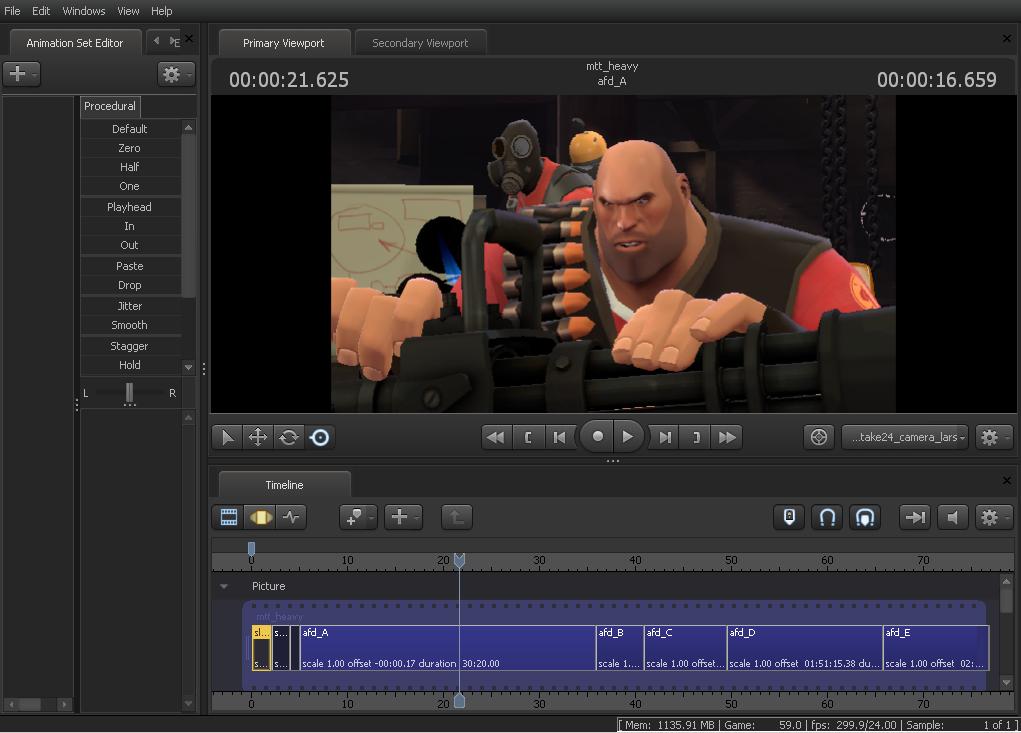The height and width of the screenshot is (733, 1021).
Task: Click the record button
Action: click(598, 436)
